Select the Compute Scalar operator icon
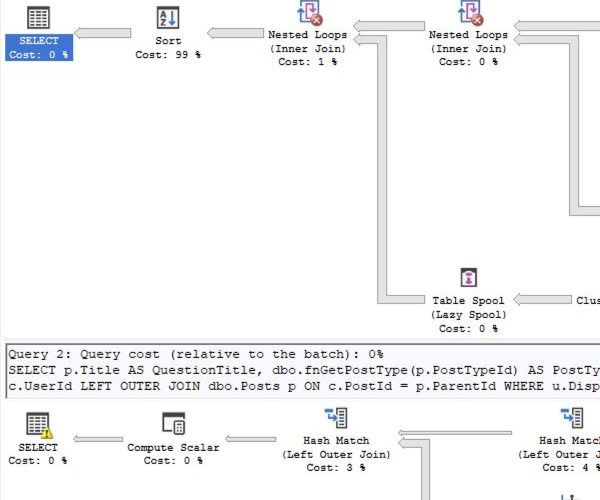 [172, 424]
